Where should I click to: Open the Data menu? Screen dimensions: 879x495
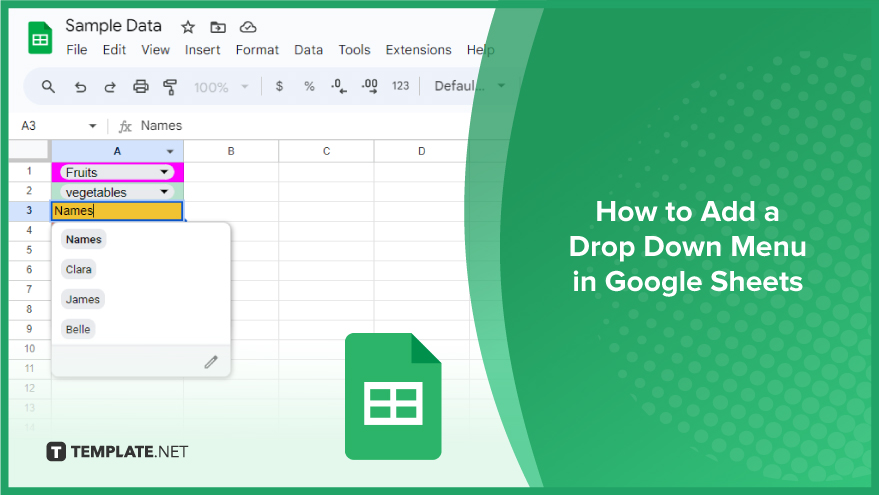pyautogui.click(x=308, y=50)
